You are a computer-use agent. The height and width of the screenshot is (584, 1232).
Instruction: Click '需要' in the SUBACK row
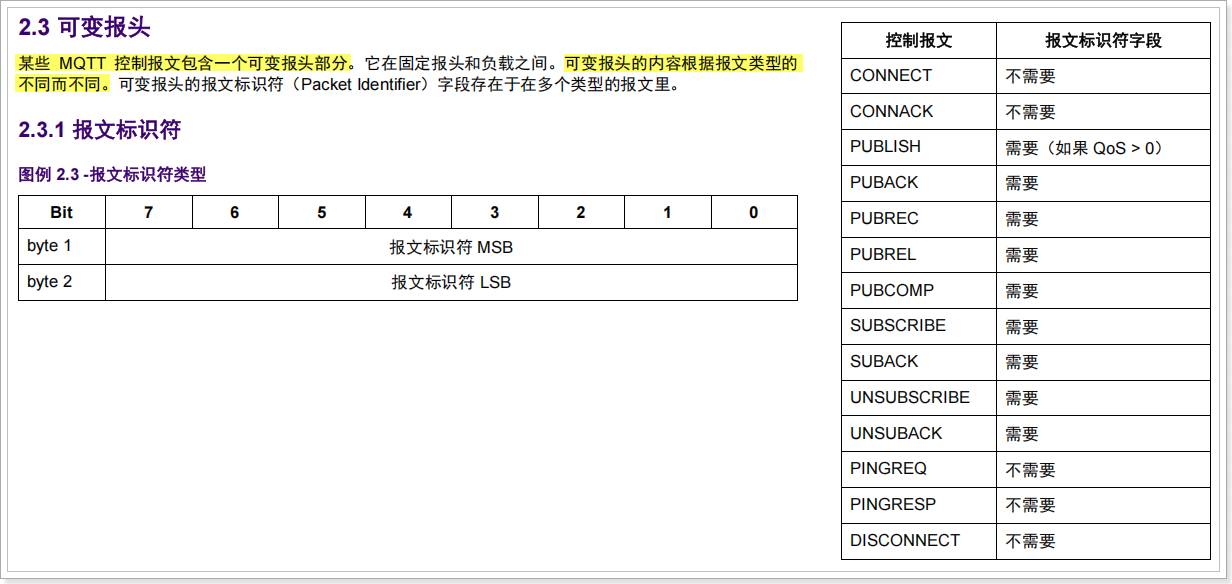(x=1022, y=363)
